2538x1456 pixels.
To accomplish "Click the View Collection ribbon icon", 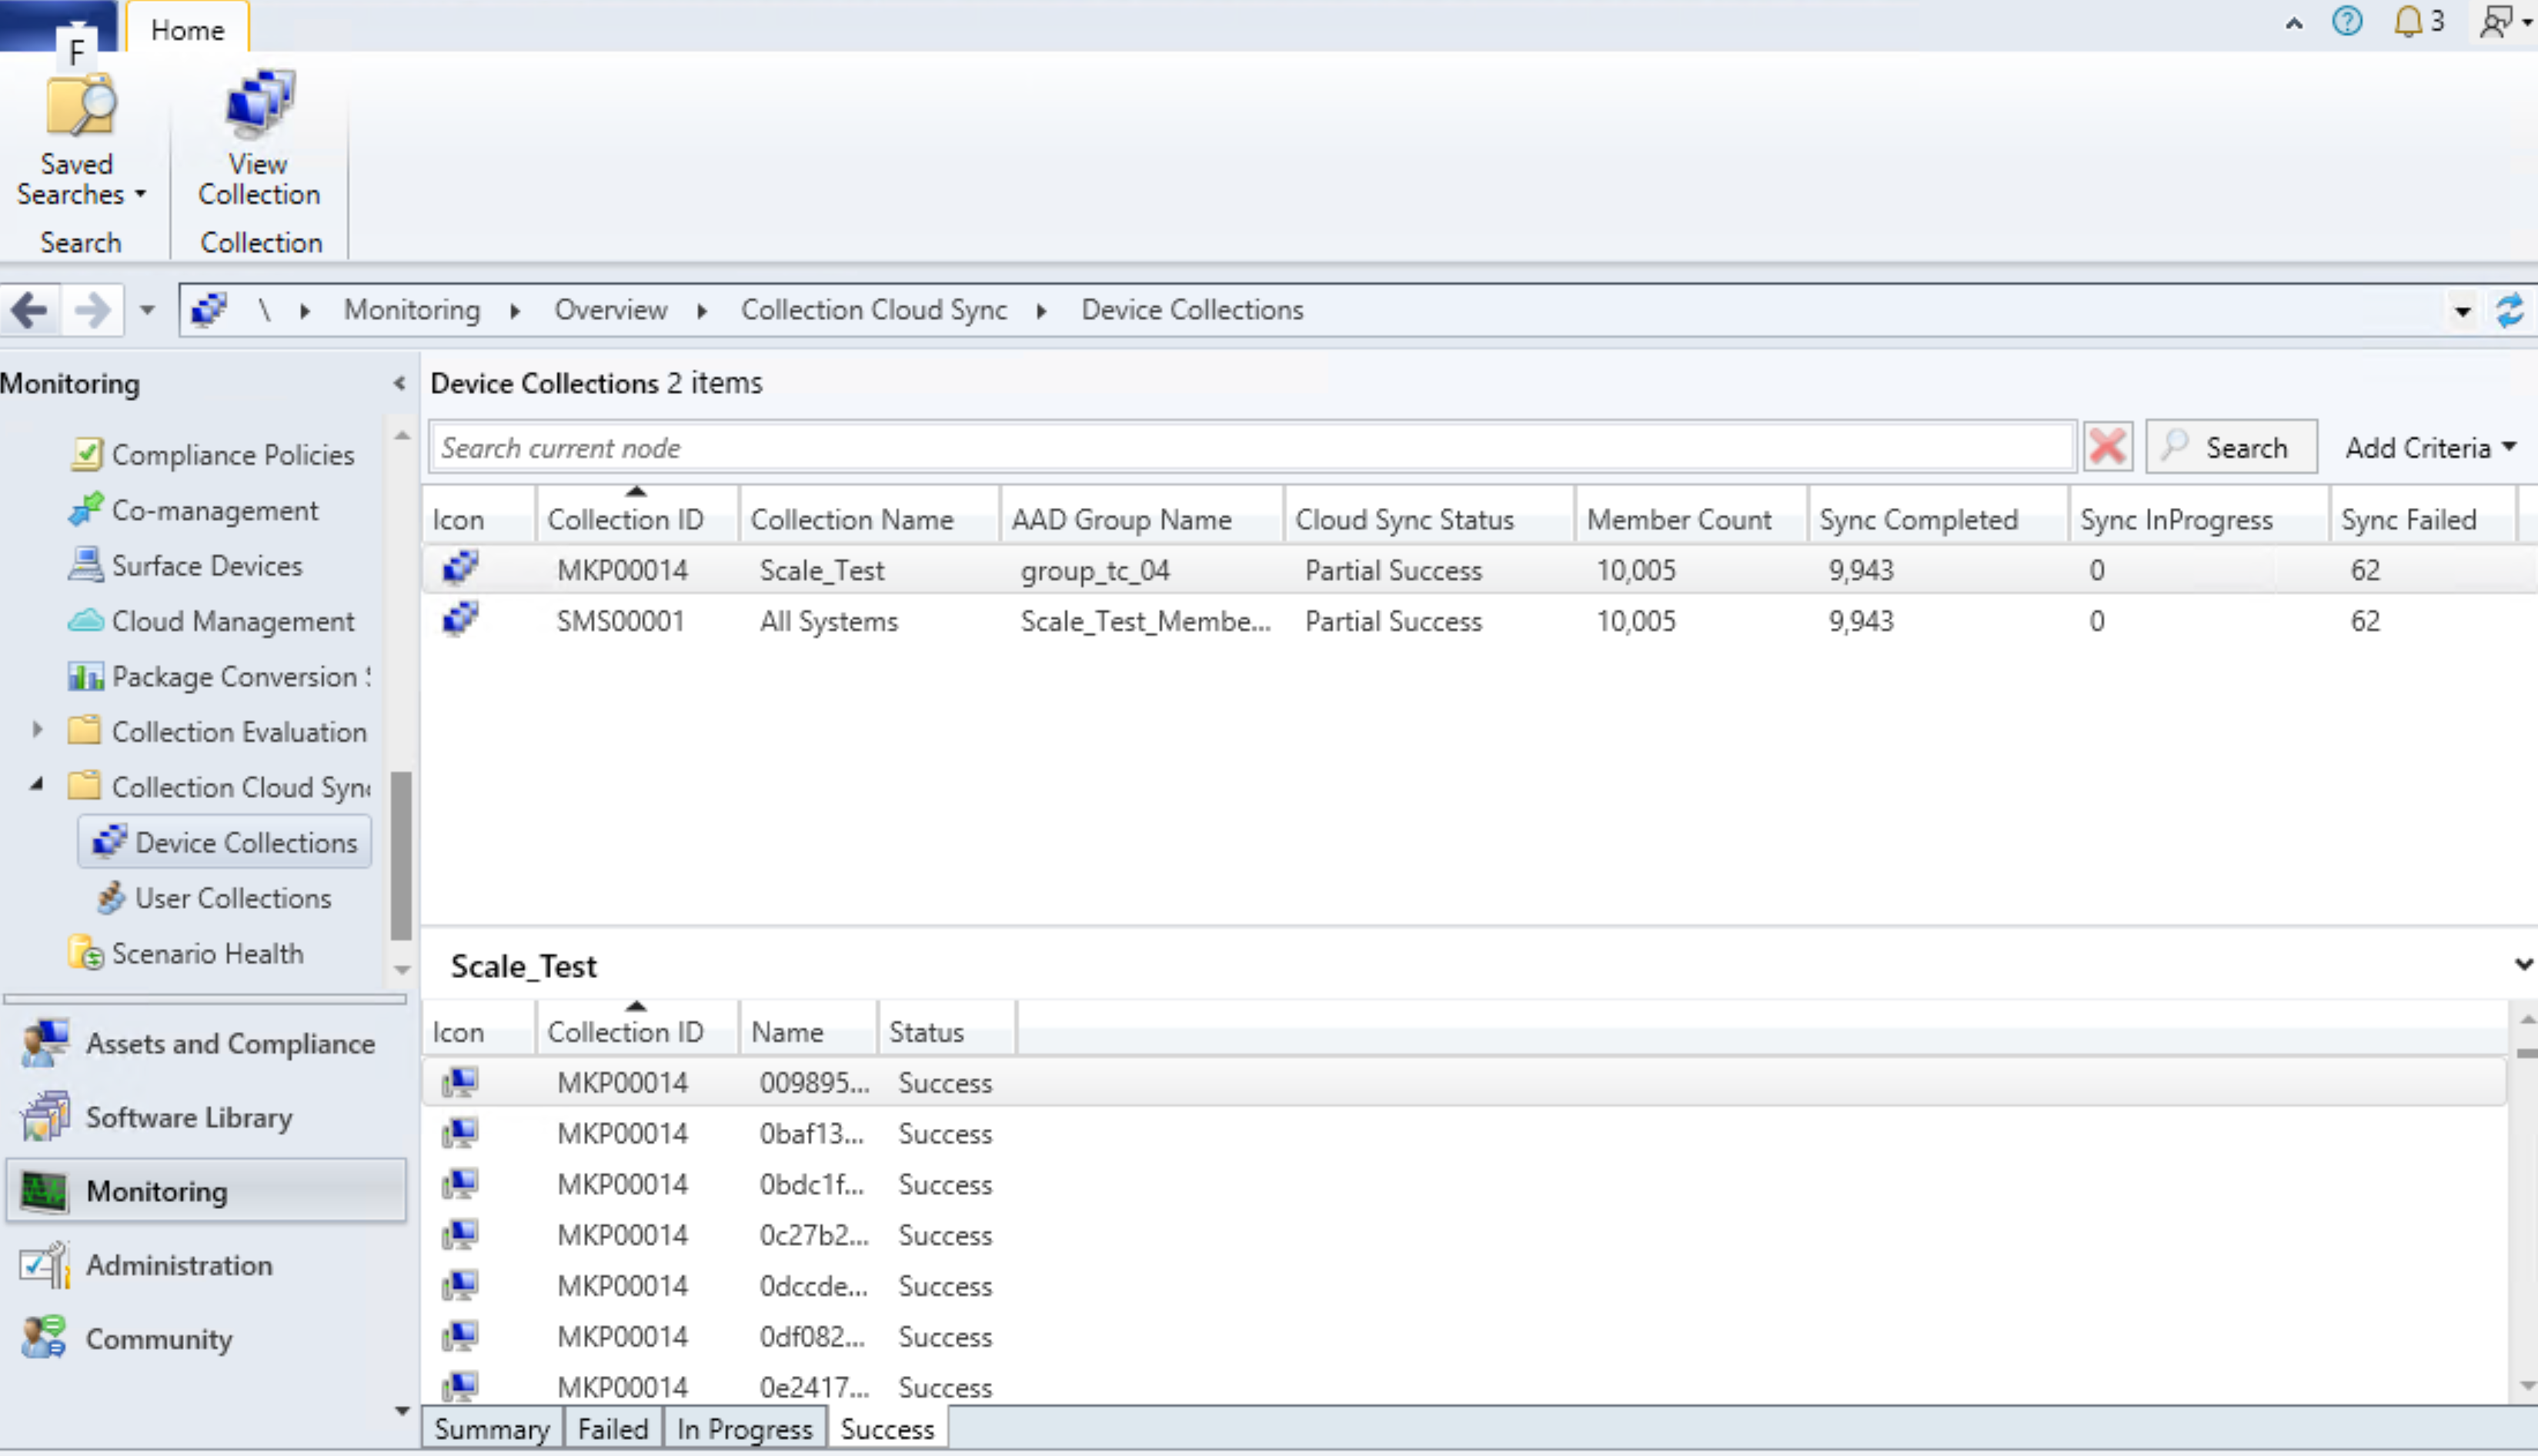I will 259,103.
